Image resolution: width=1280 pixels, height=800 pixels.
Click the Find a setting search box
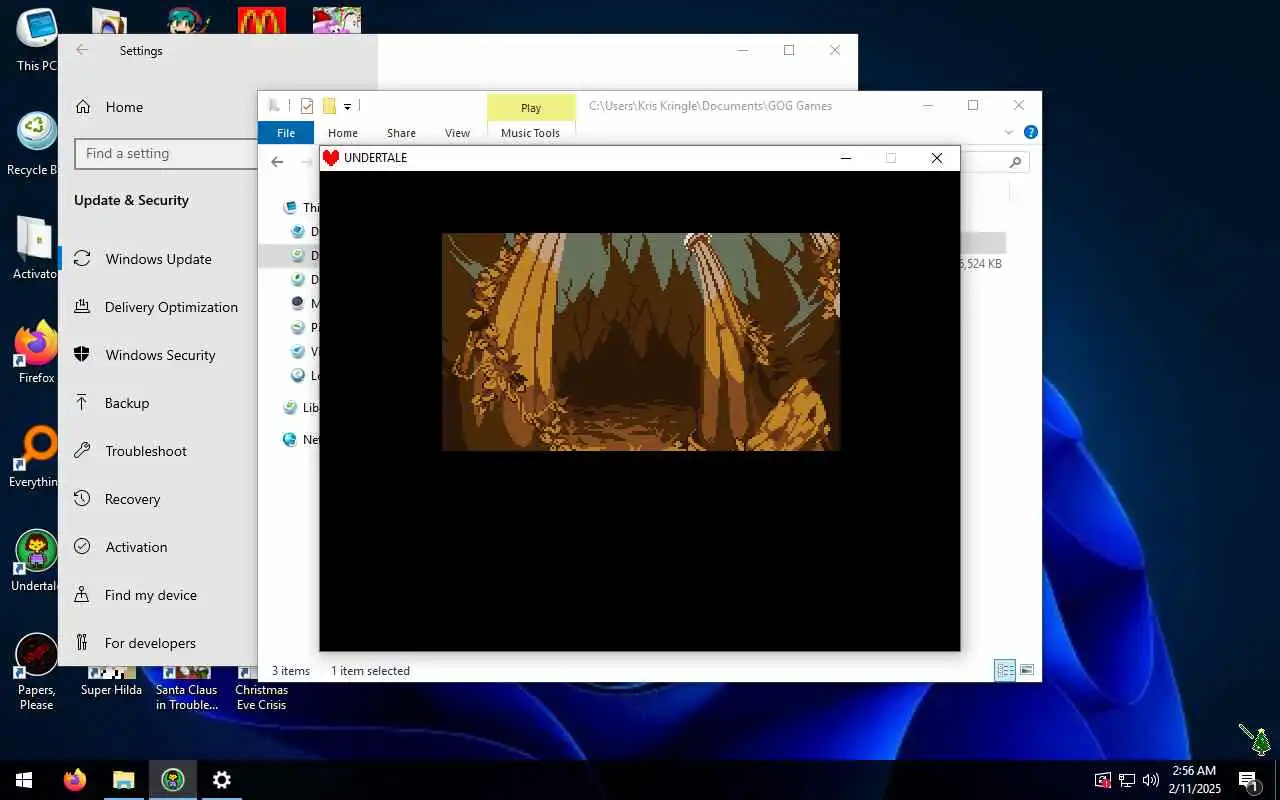[x=166, y=153]
